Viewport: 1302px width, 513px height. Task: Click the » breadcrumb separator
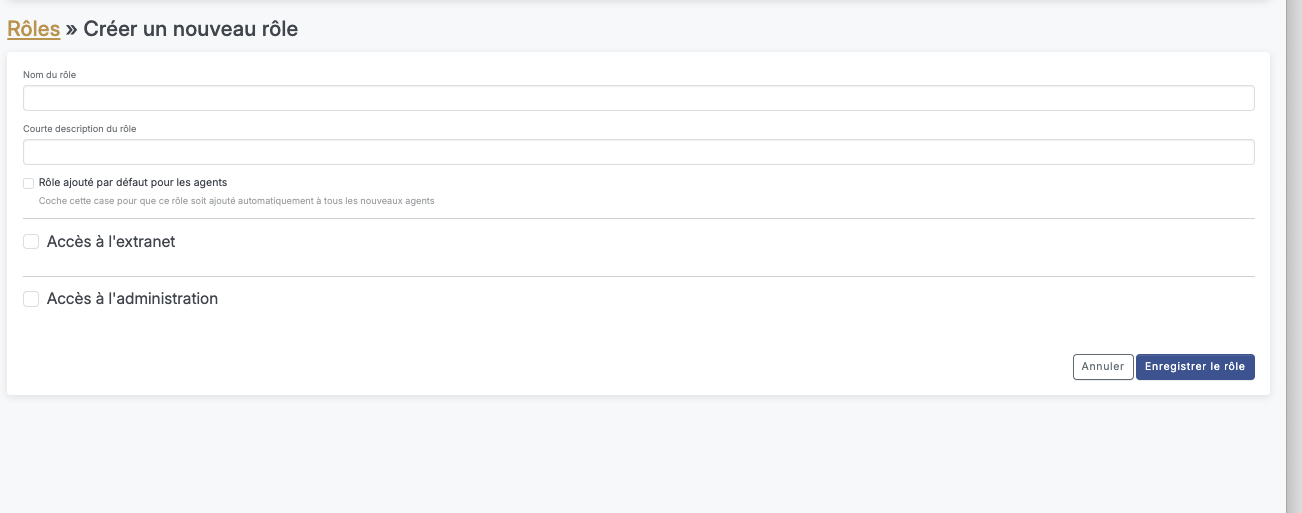coord(71,29)
